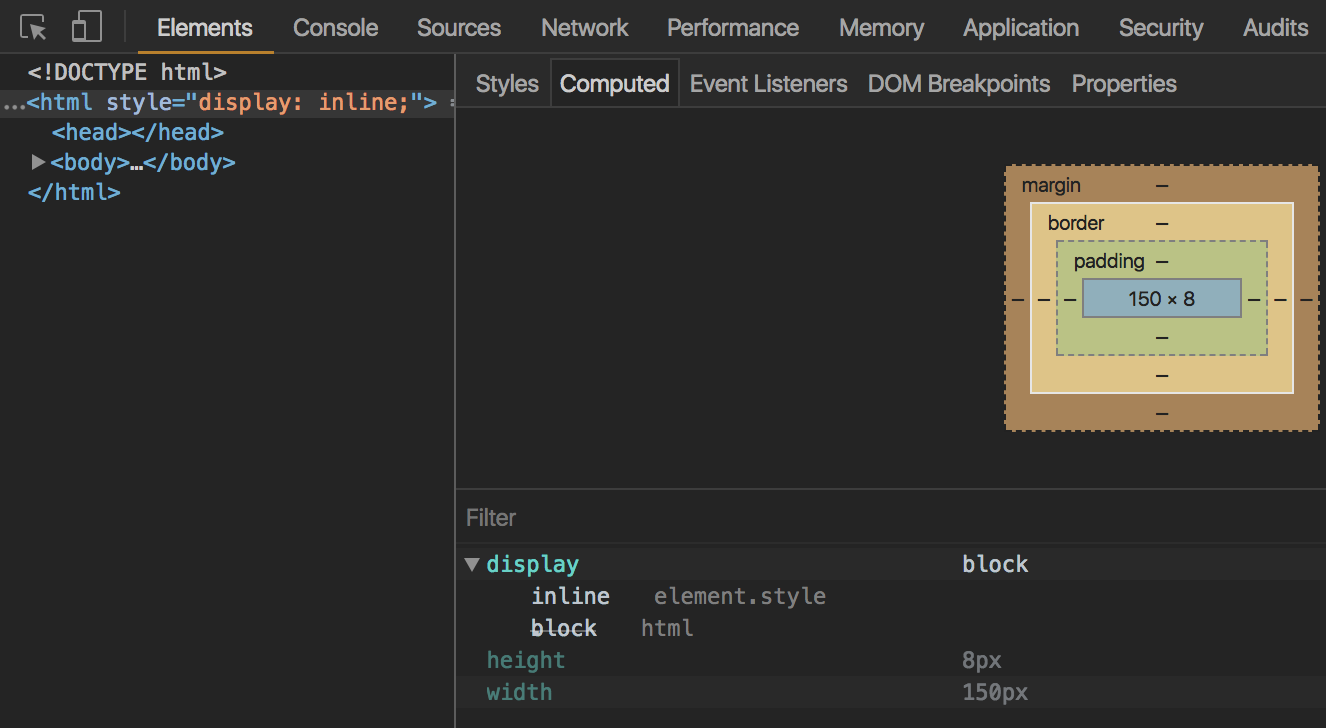The image size is (1326, 728).
Task: Click the 150 × 8 content box
Action: coord(1161,298)
